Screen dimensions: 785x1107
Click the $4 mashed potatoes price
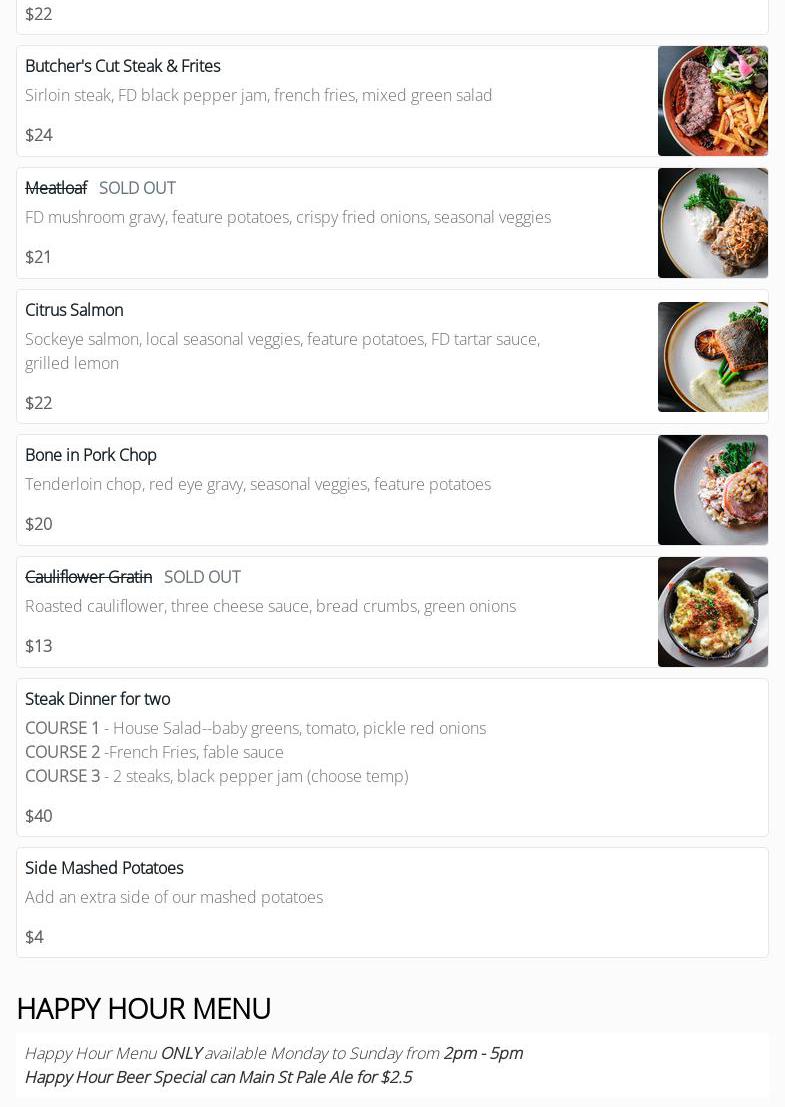(x=34, y=937)
